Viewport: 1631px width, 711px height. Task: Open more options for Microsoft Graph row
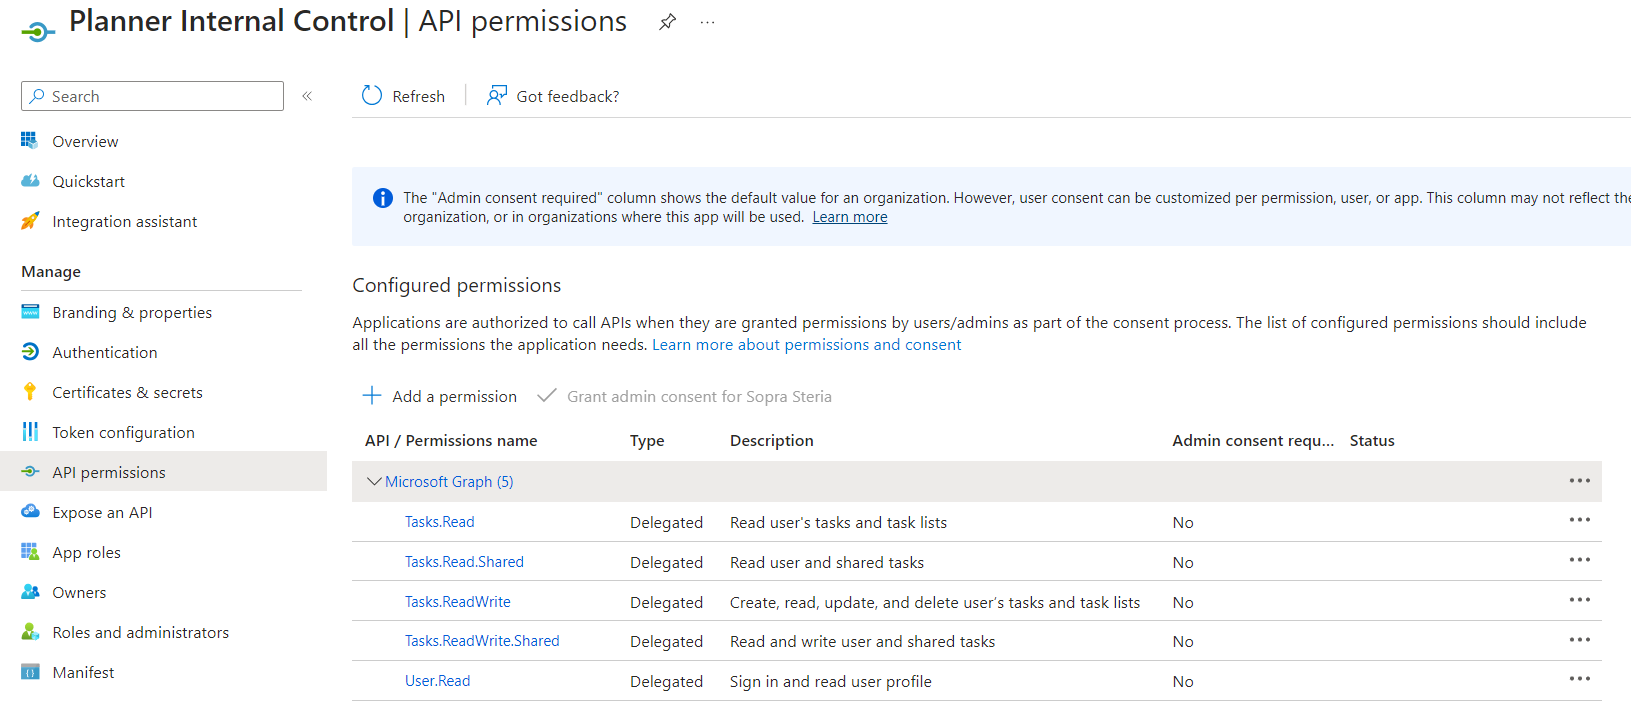pyautogui.click(x=1579, y=481)
